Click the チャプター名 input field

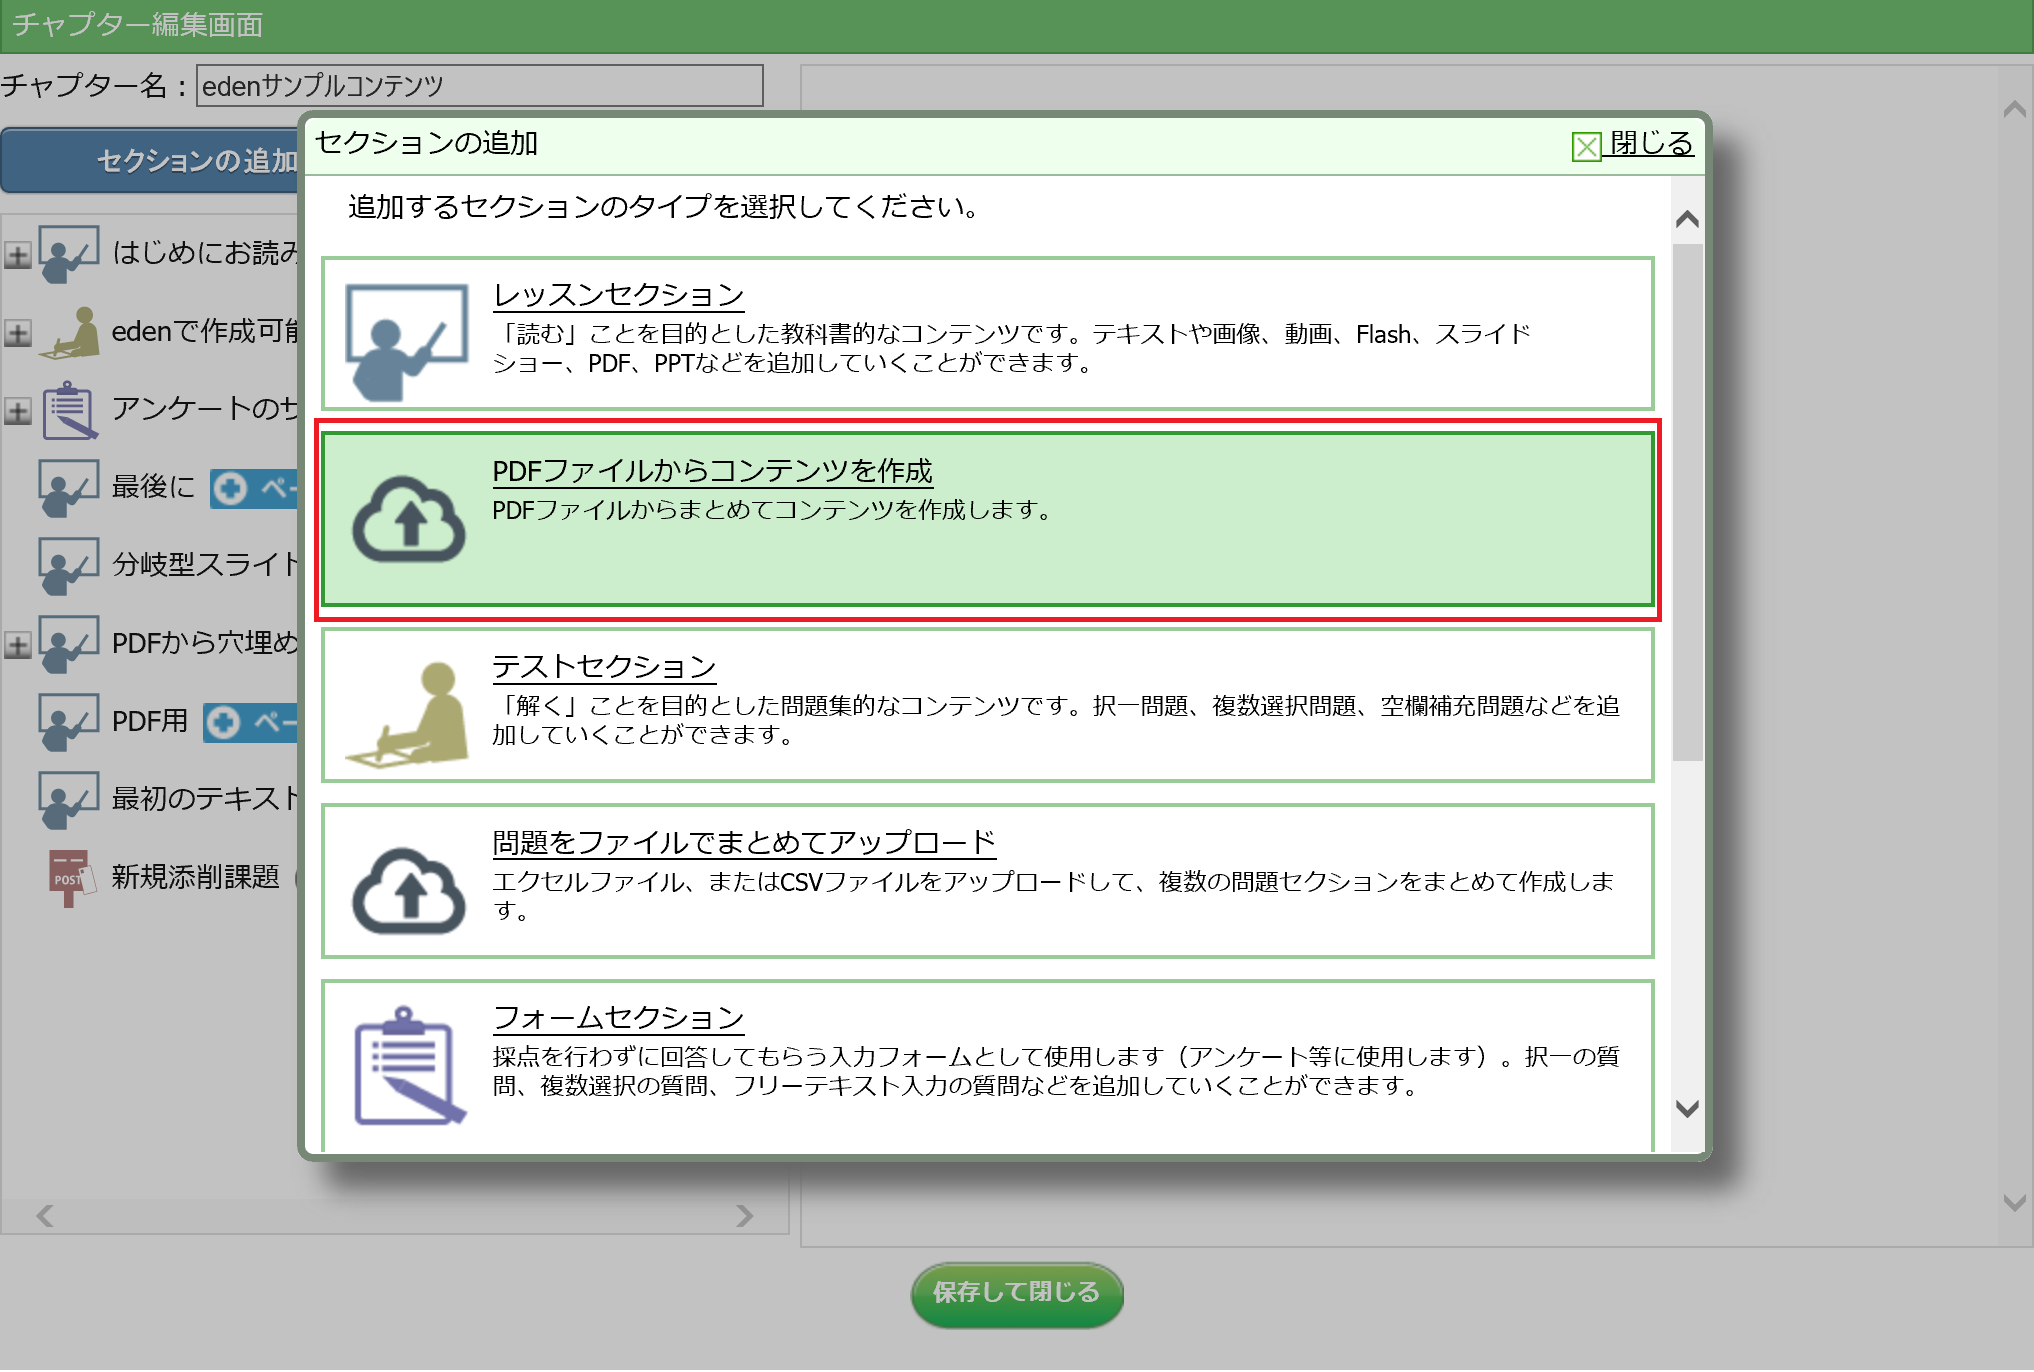click(x=479, y=86)
